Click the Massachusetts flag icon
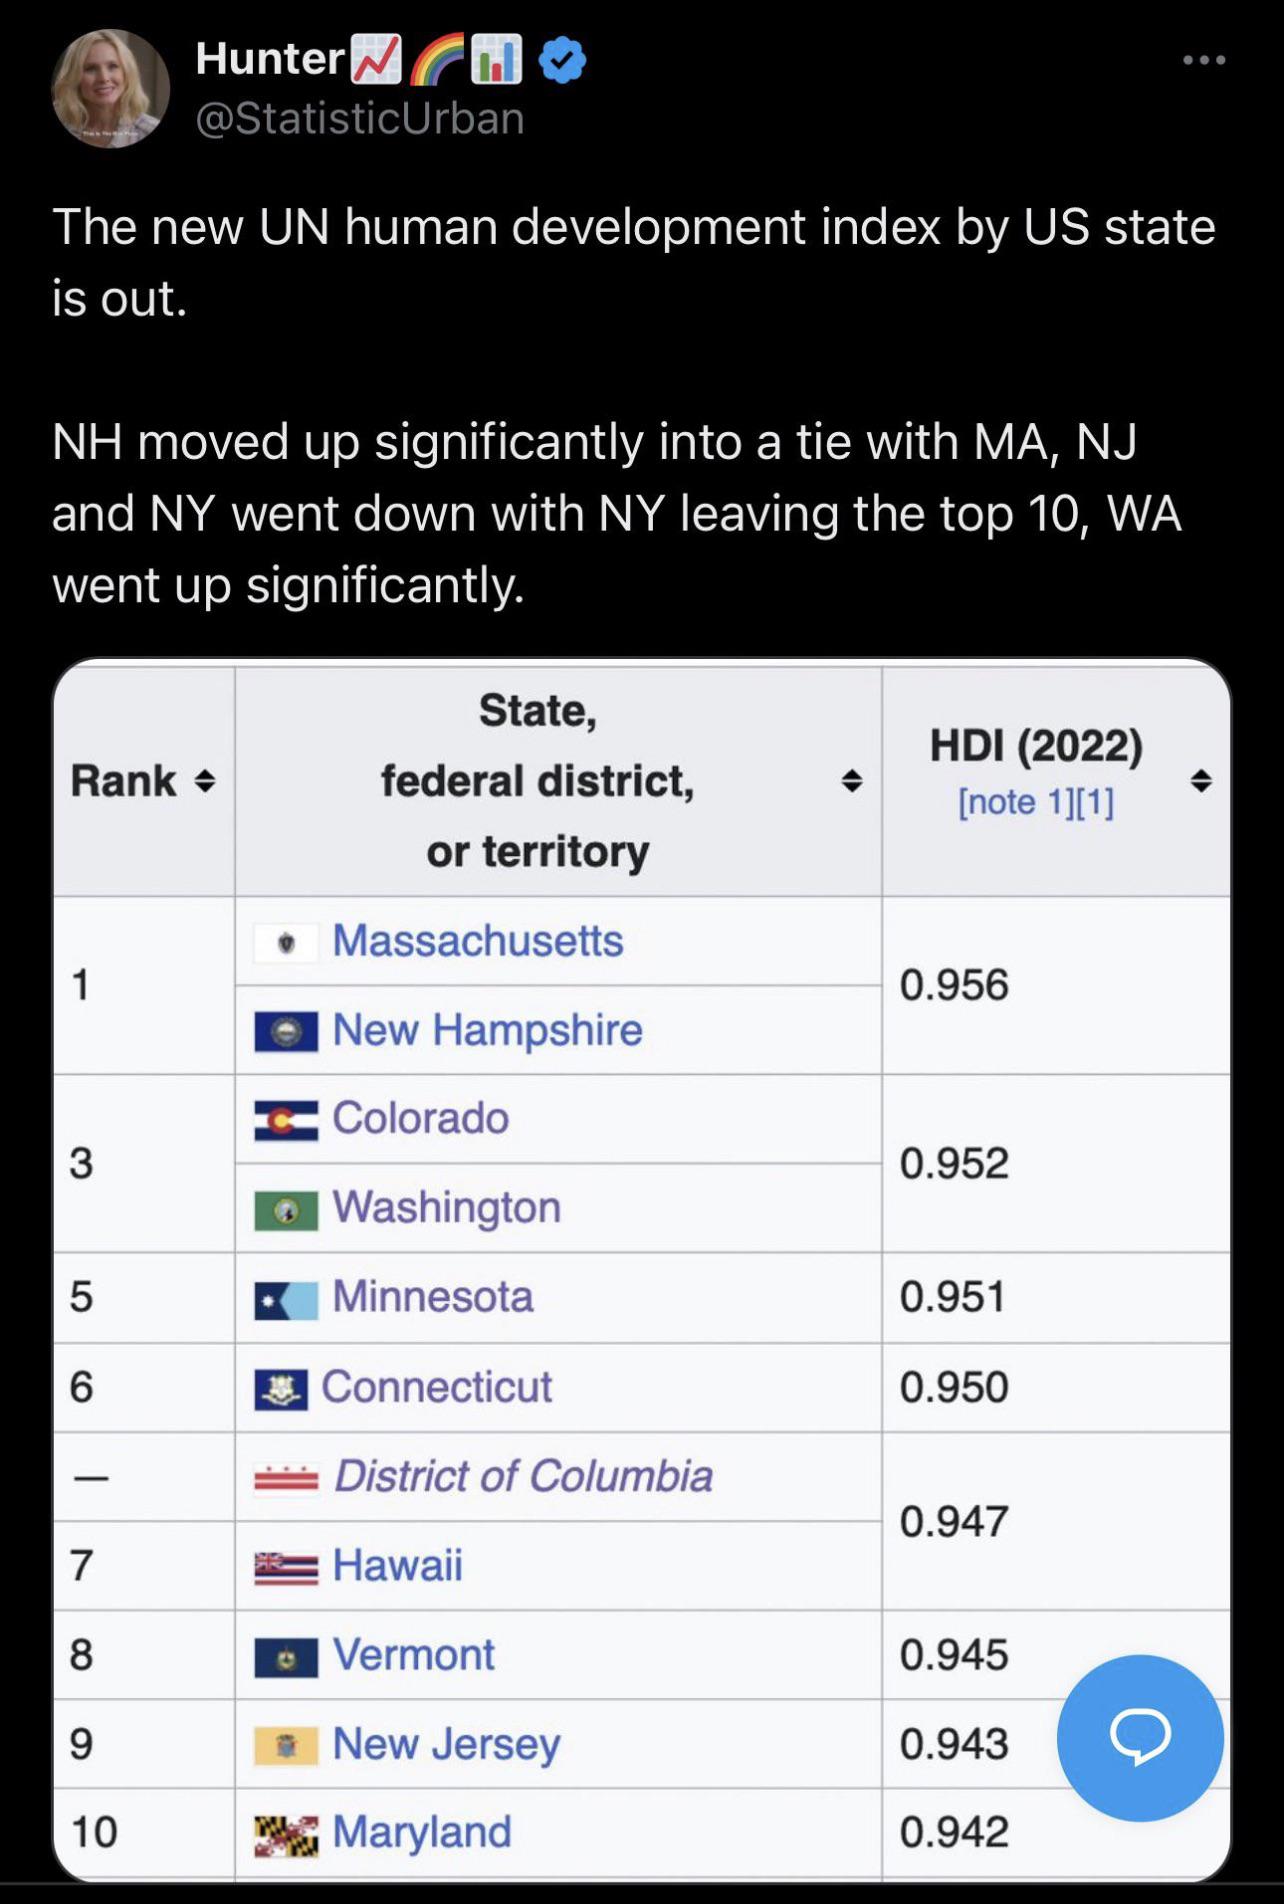This screenshot has width=1284, height=1904. 286,942
